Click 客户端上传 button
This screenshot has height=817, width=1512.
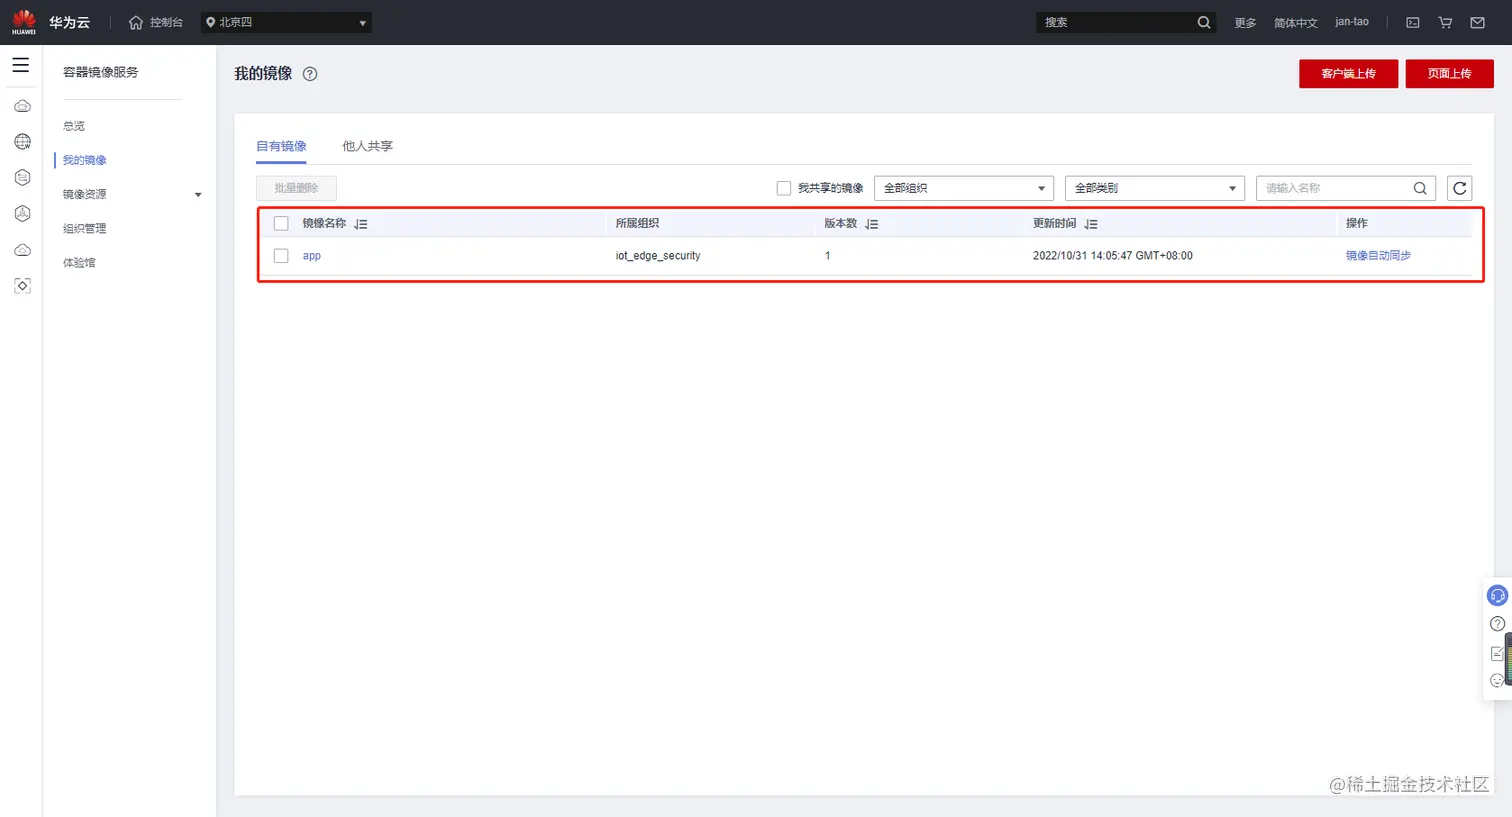(1348, 74)
